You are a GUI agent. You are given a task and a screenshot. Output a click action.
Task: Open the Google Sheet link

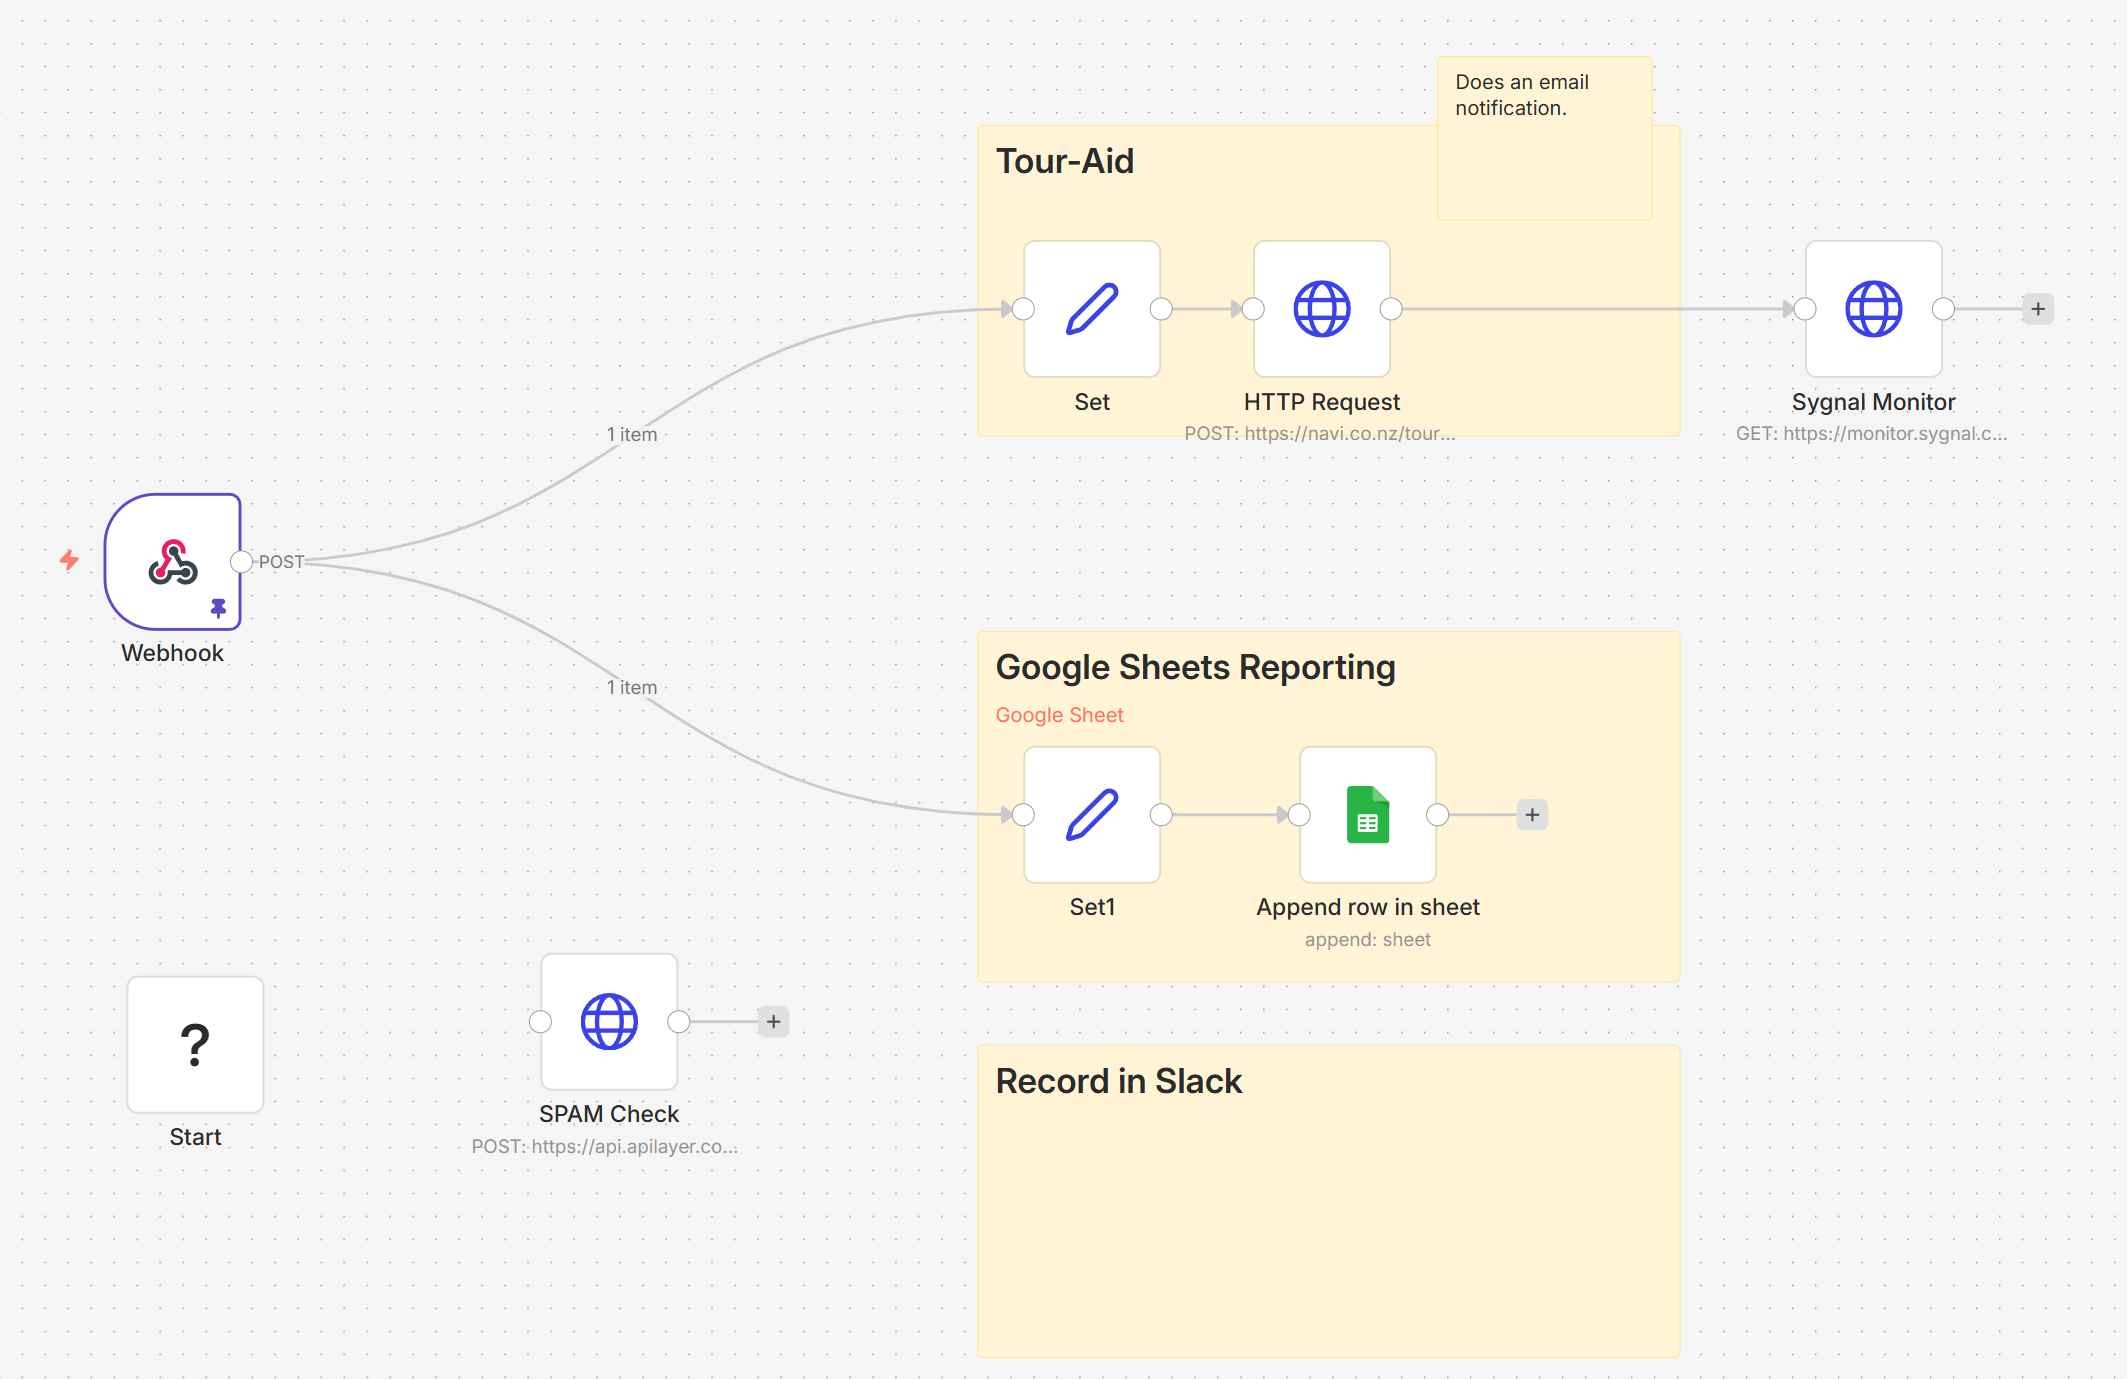pos(1059,715)
